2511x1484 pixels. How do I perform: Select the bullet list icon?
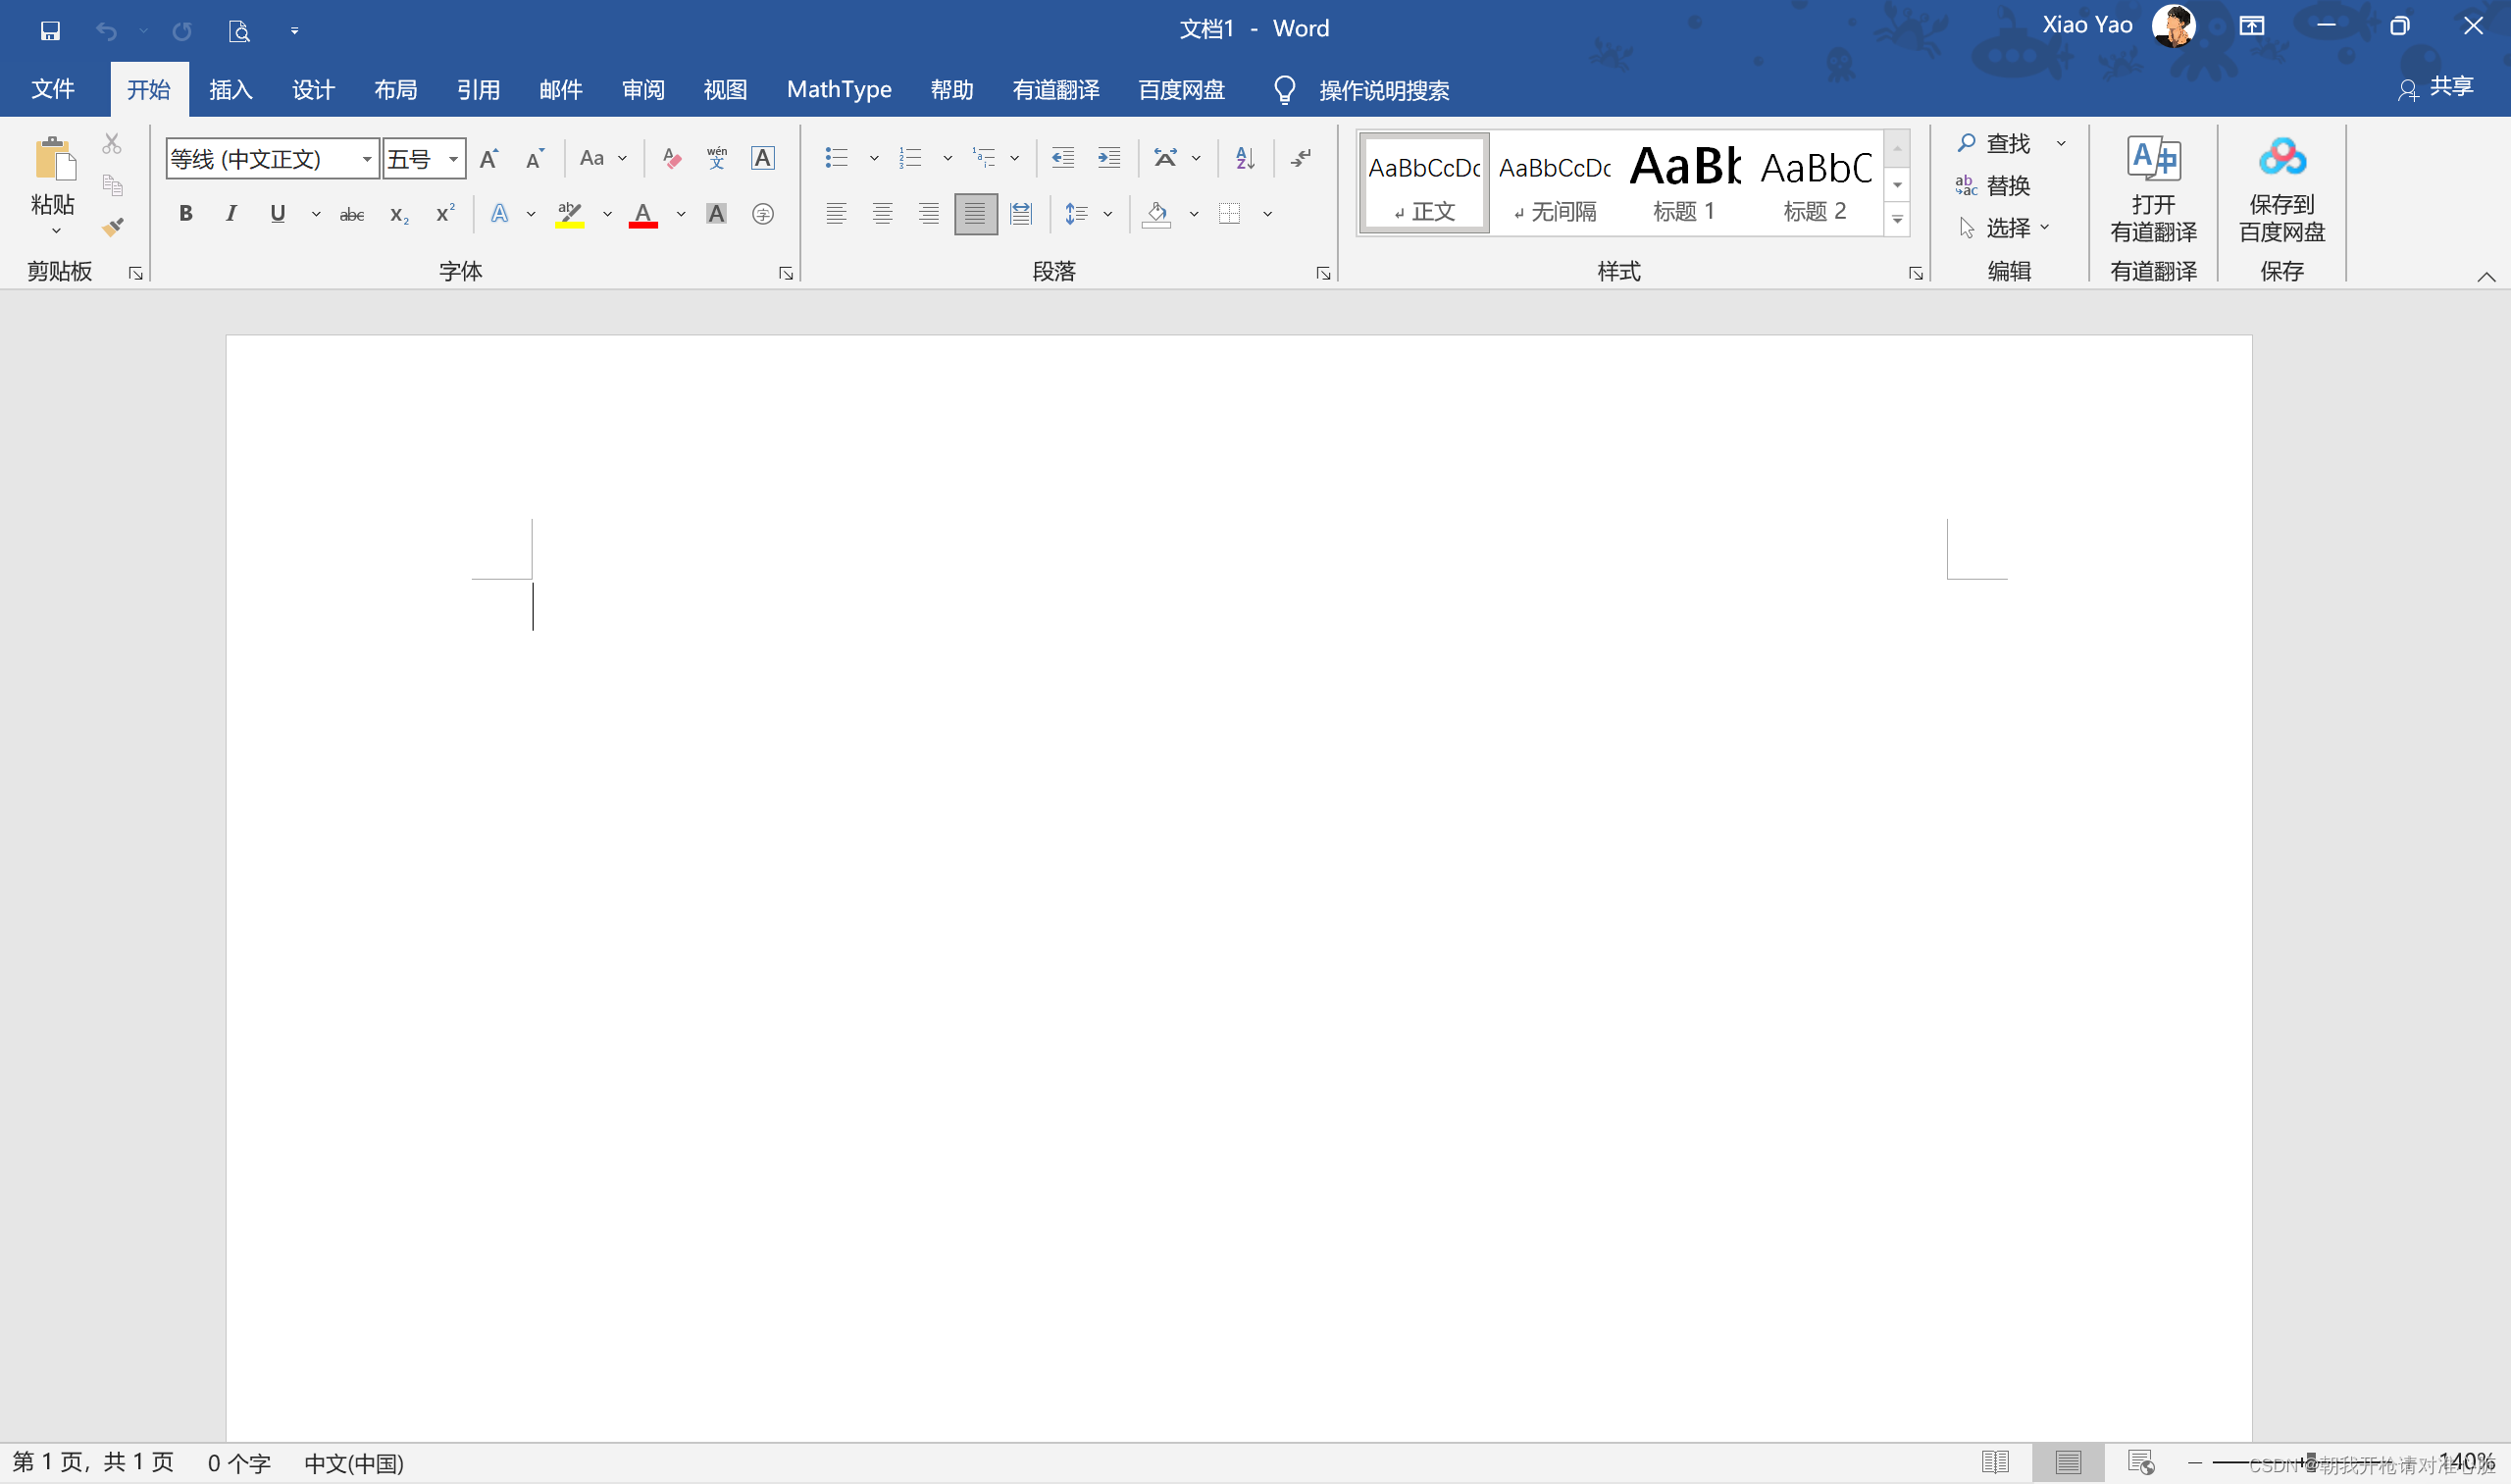pyautogui.click(x=836, y=158)
